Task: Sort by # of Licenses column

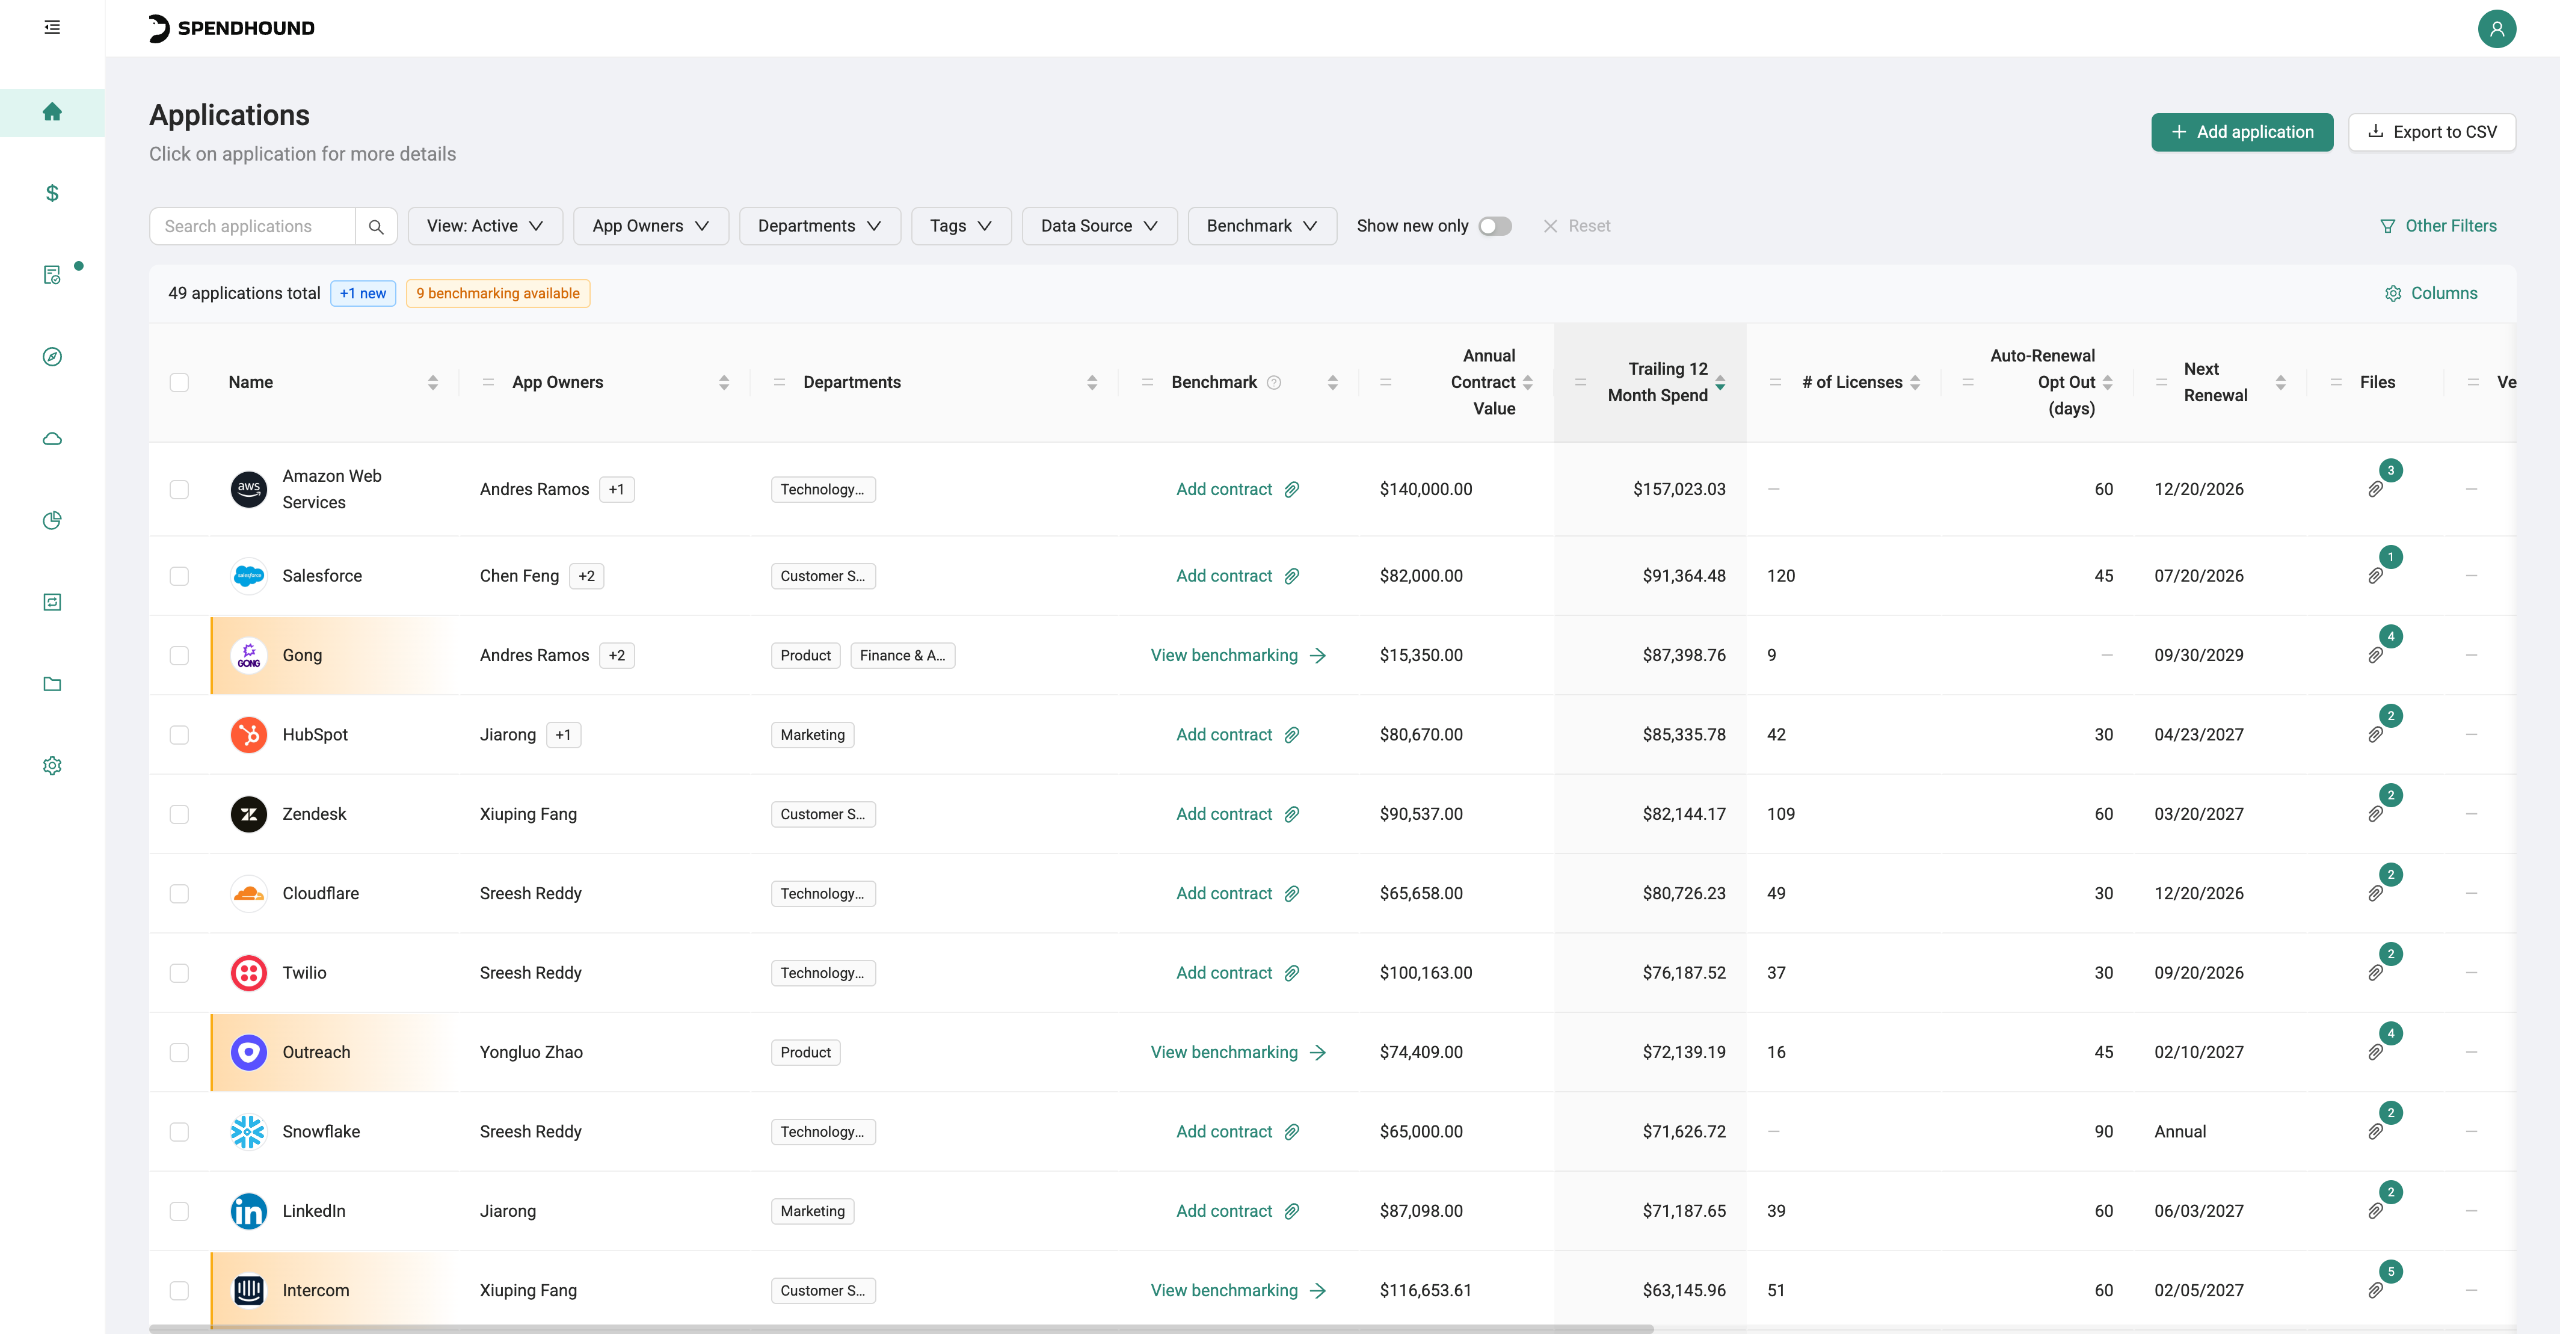Action: click(1915, 383)
